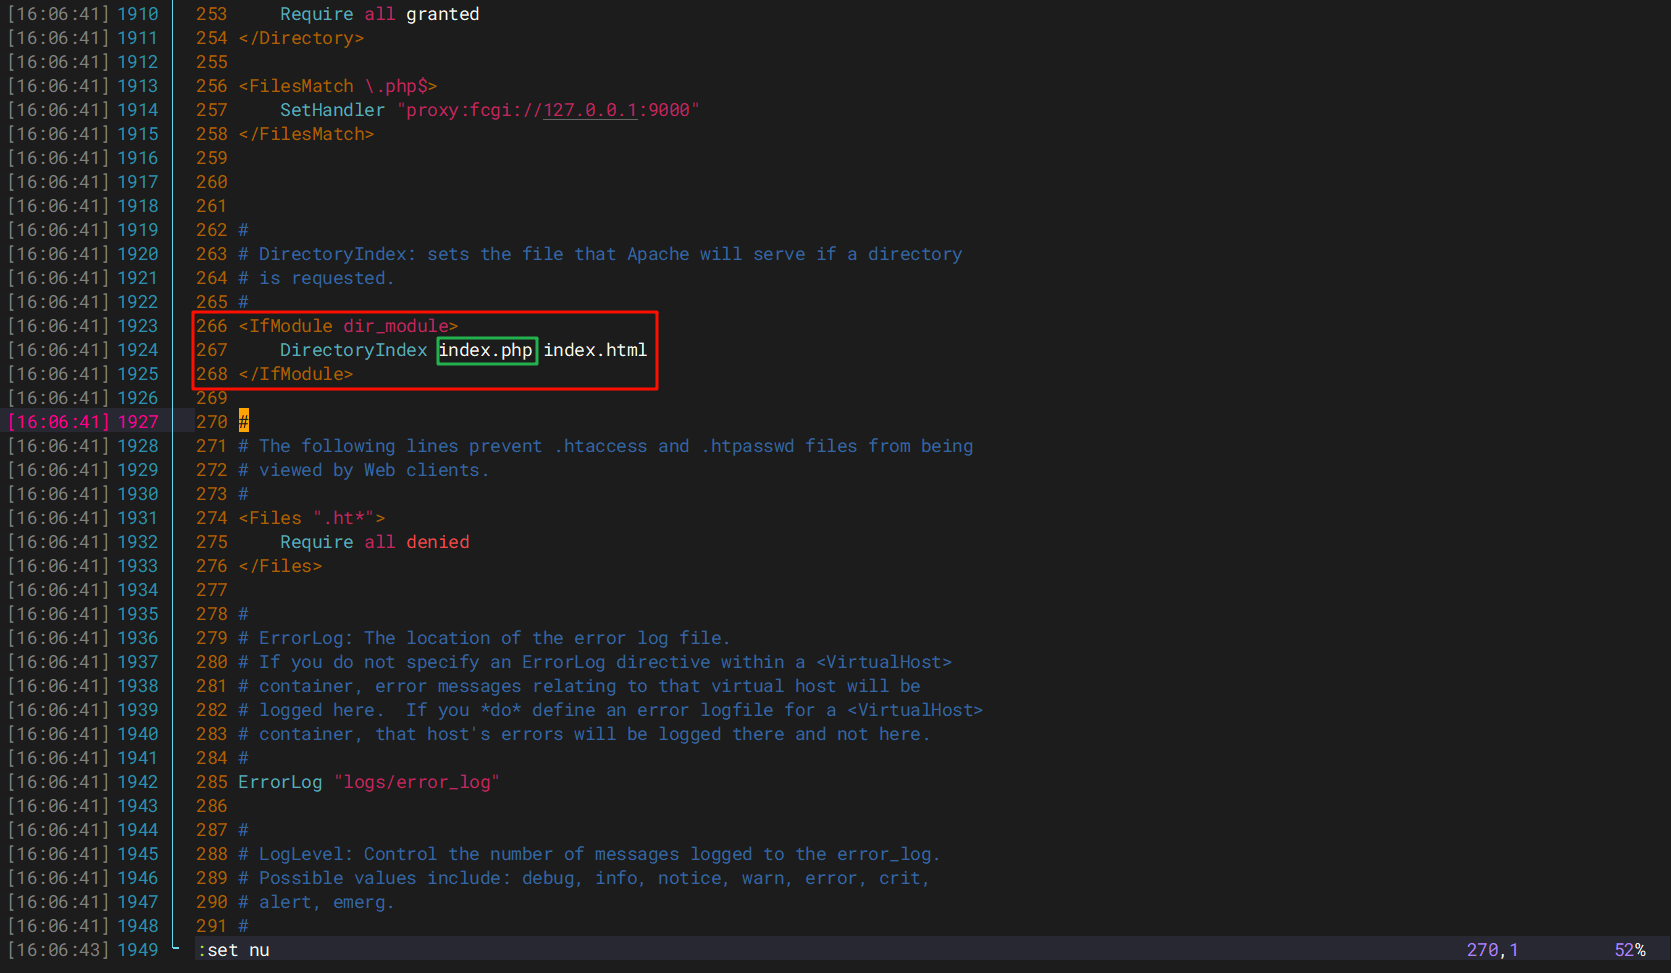Click the underlined 127.0.0.1 address
The height and width of the screenshot is (973, 1671).
click(590, 110)
